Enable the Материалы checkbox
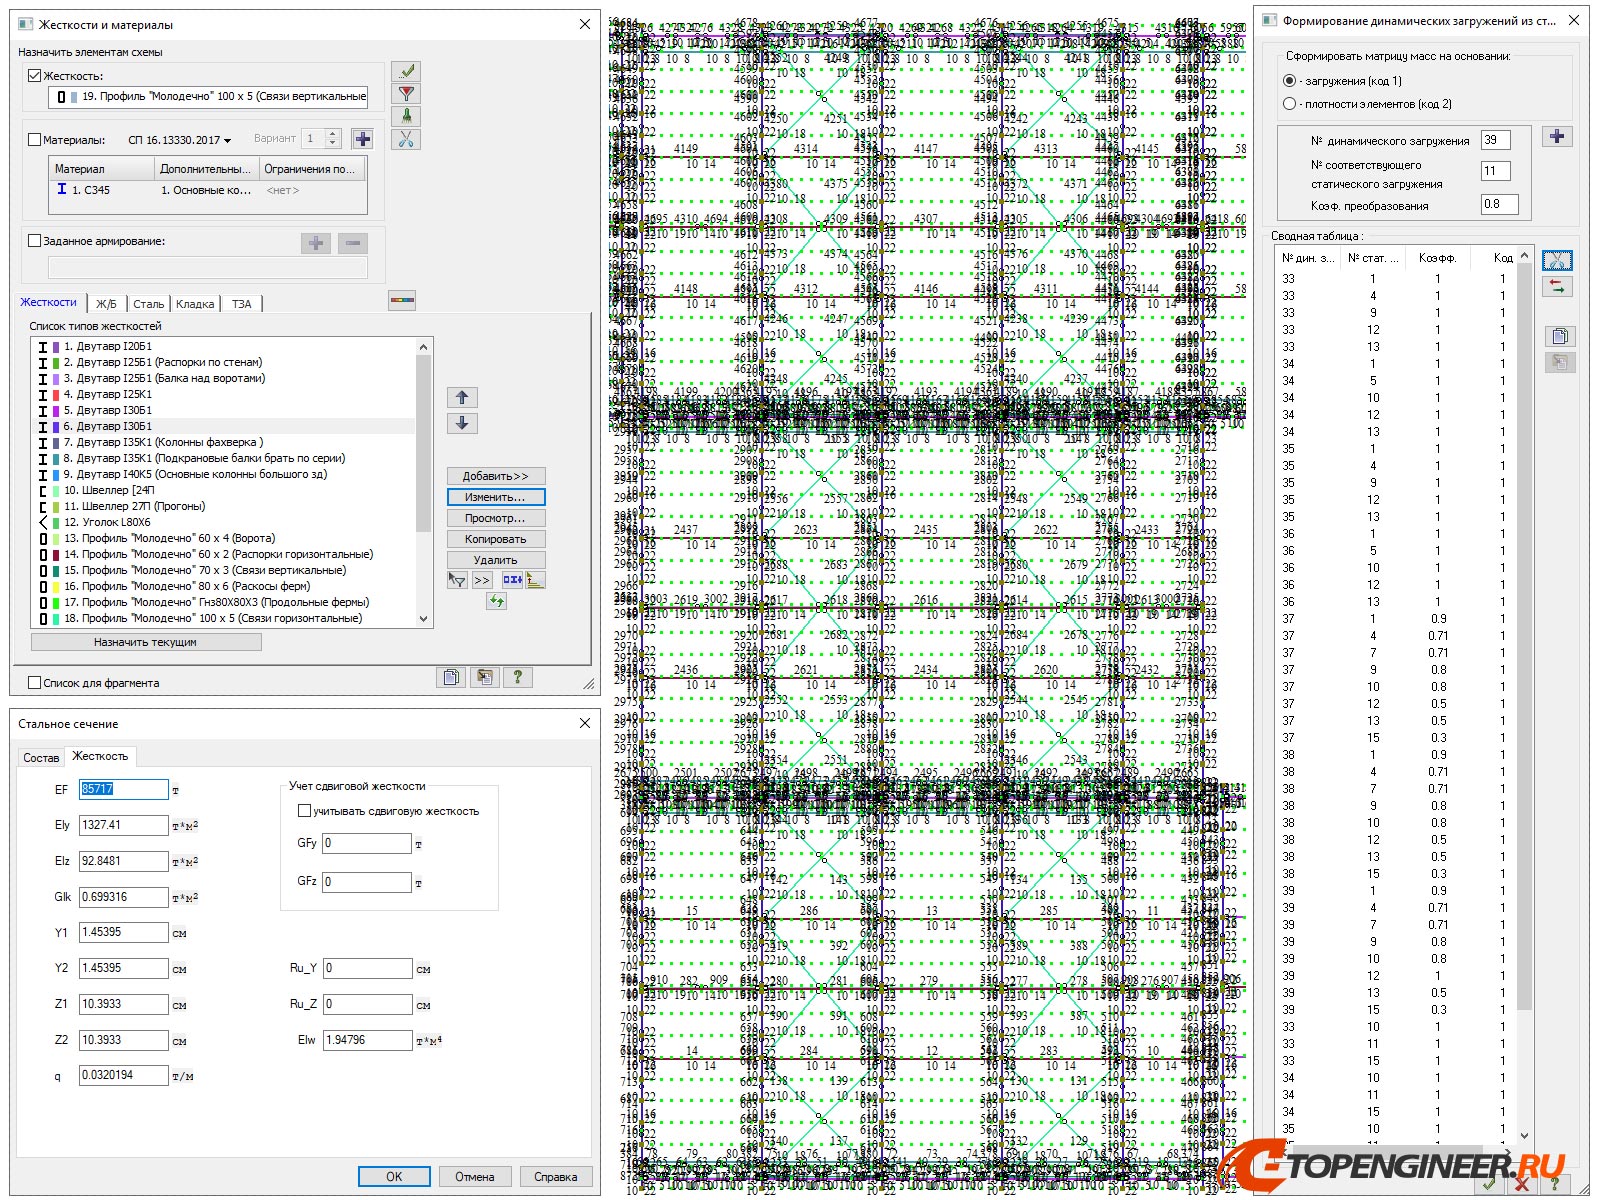This screenshot has width=1600, height=1200. (35, 140)
